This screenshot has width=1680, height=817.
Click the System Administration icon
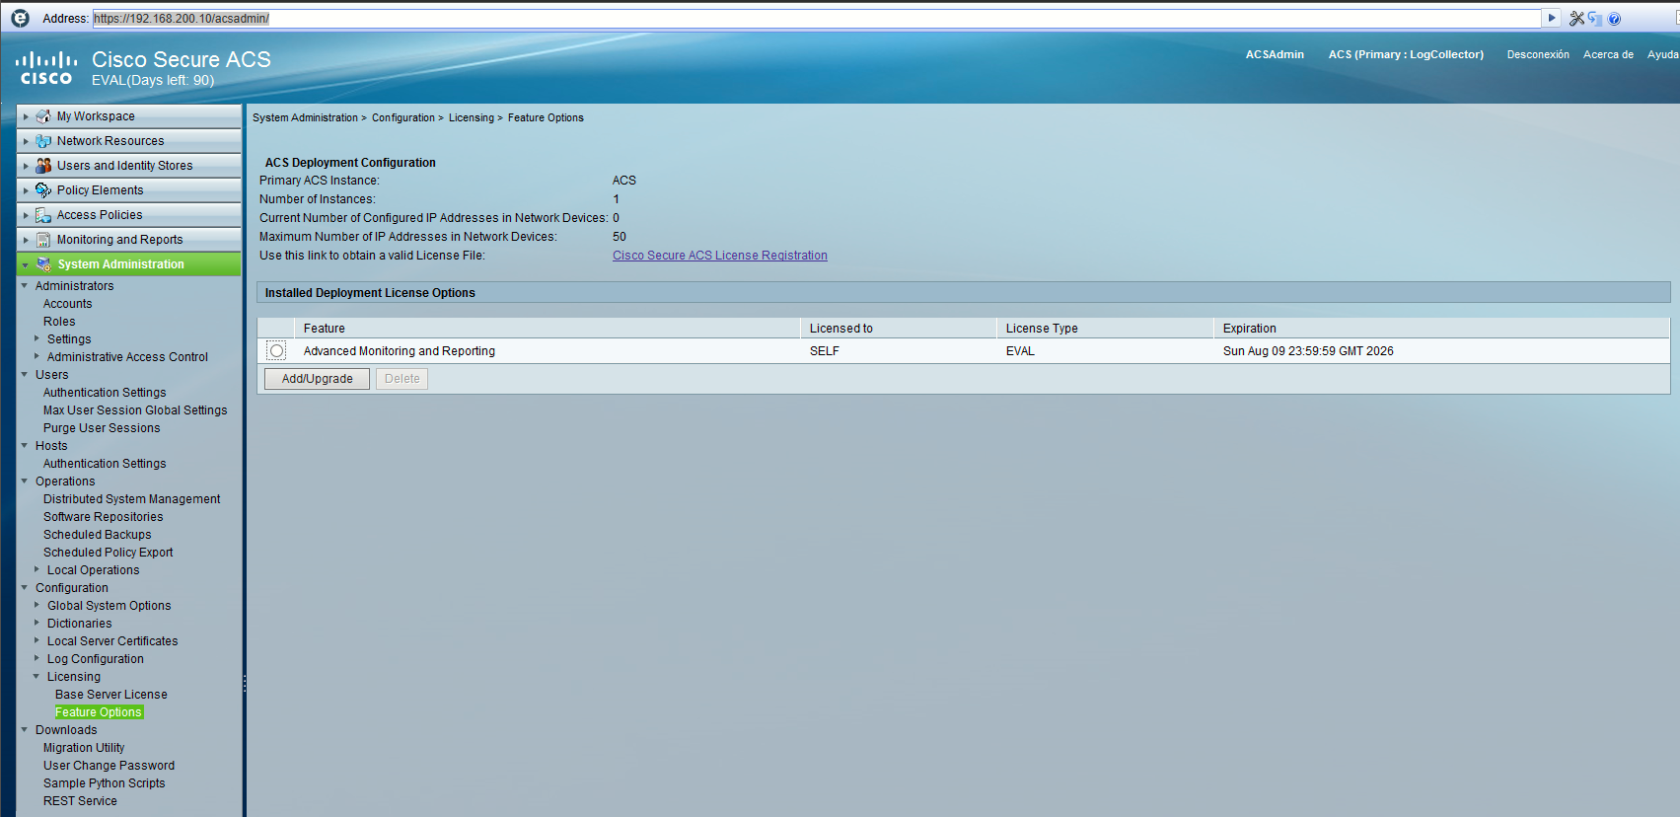click(x=43, y=264)
